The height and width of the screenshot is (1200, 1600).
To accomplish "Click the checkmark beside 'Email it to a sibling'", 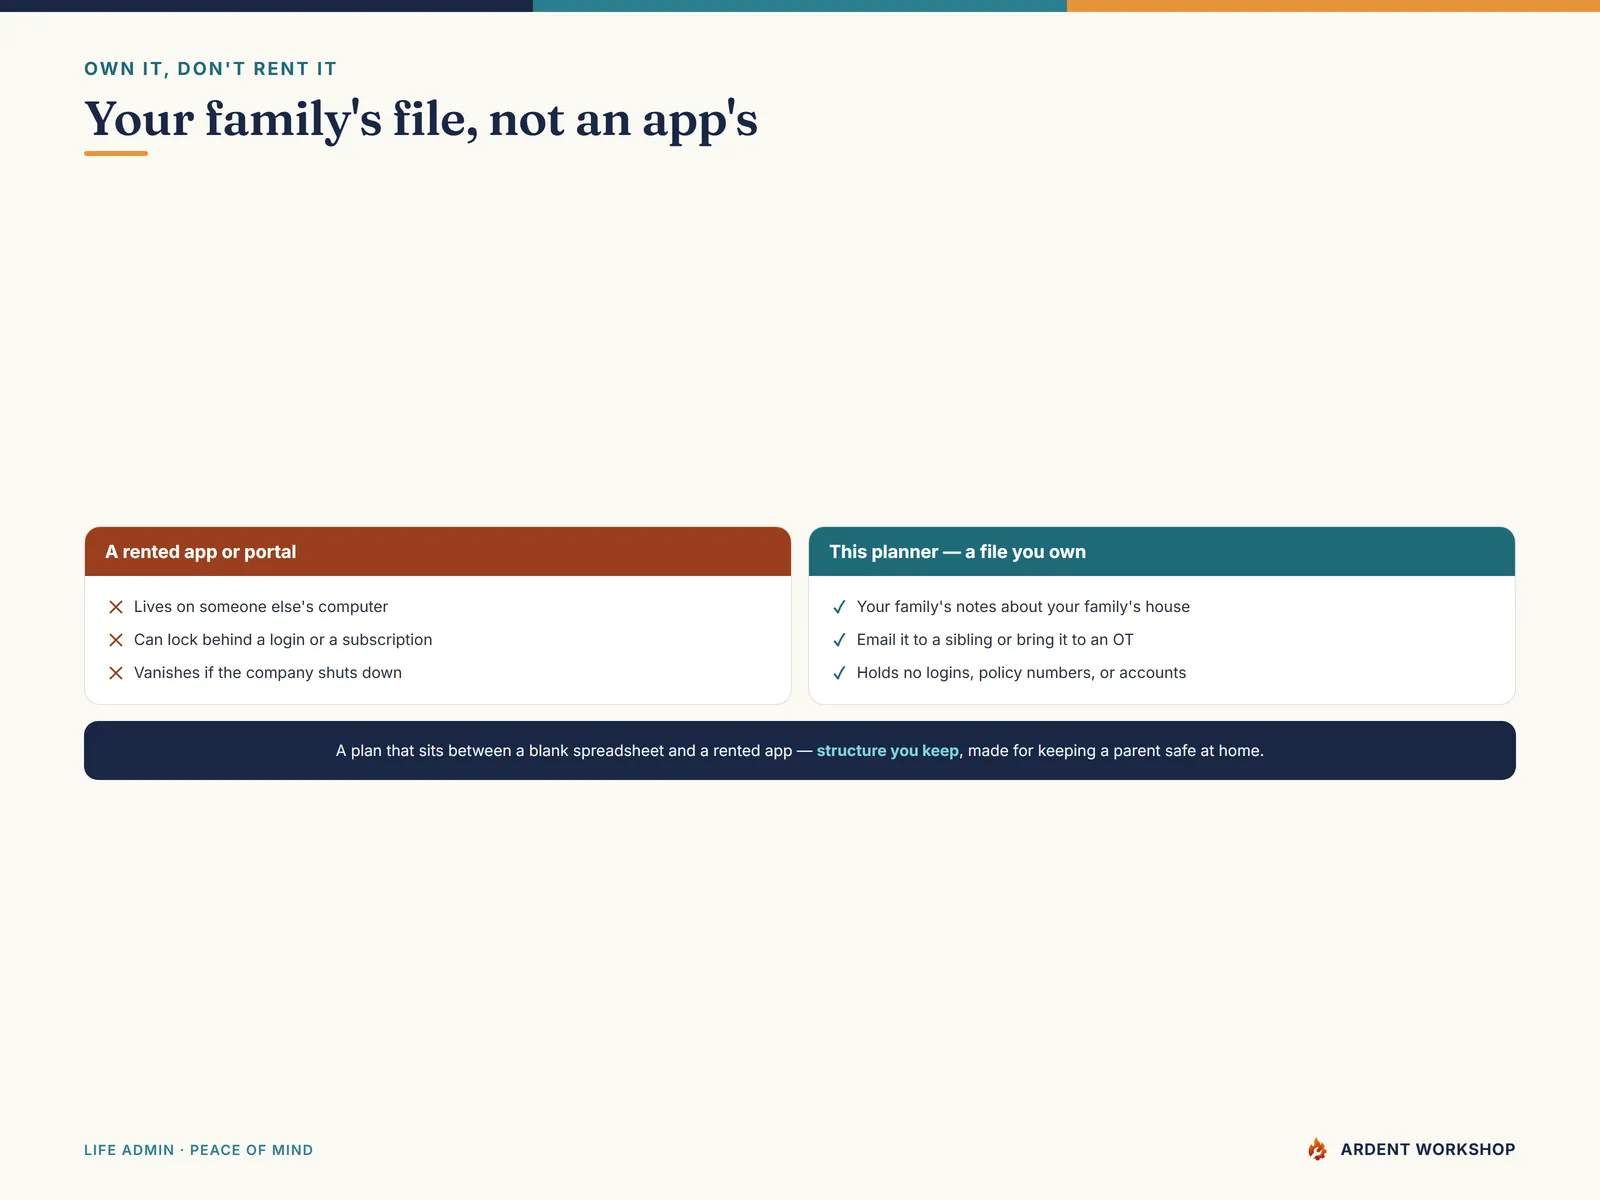I will 839,640.
